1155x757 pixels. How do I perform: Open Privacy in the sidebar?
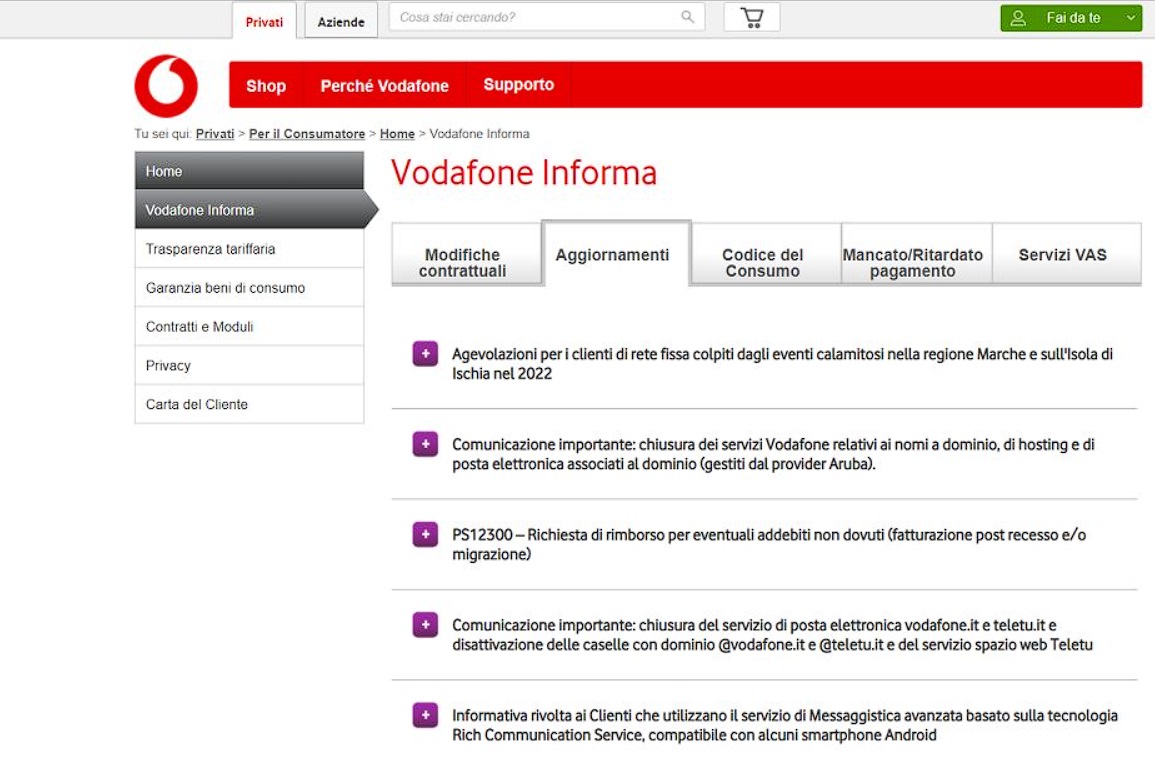point(249,365)
